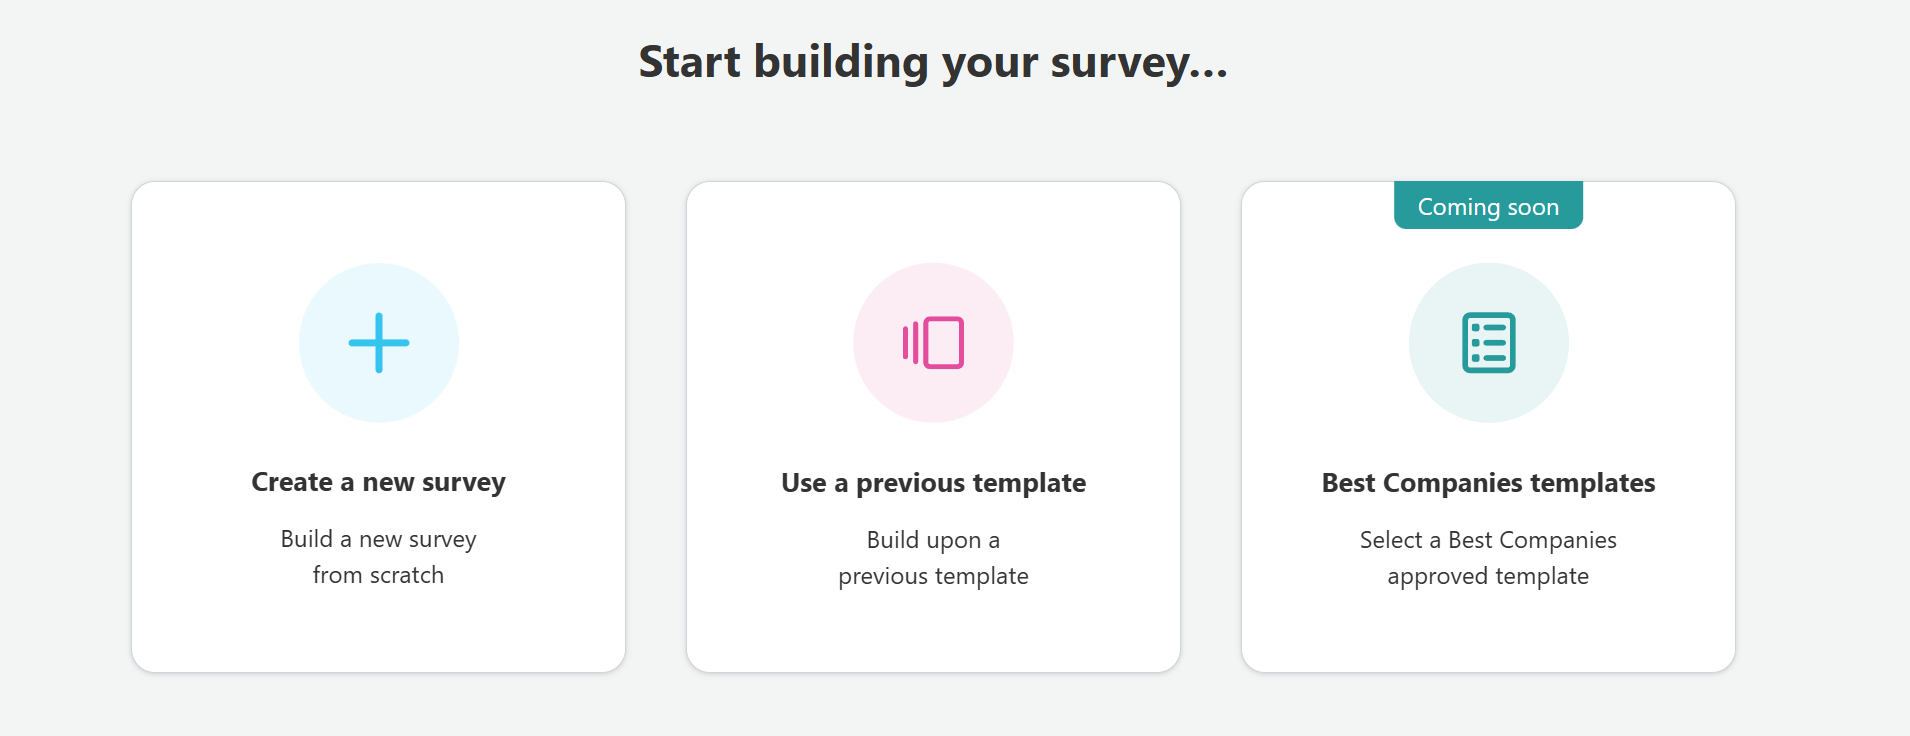Click the 'Start building your survey...' title
This screenshot has width=1910, height=736.
(933, 62)
